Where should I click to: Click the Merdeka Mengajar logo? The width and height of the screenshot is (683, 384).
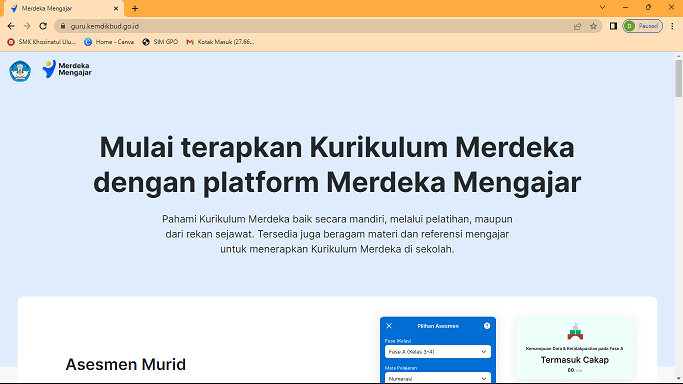click(x=67, y=69)
